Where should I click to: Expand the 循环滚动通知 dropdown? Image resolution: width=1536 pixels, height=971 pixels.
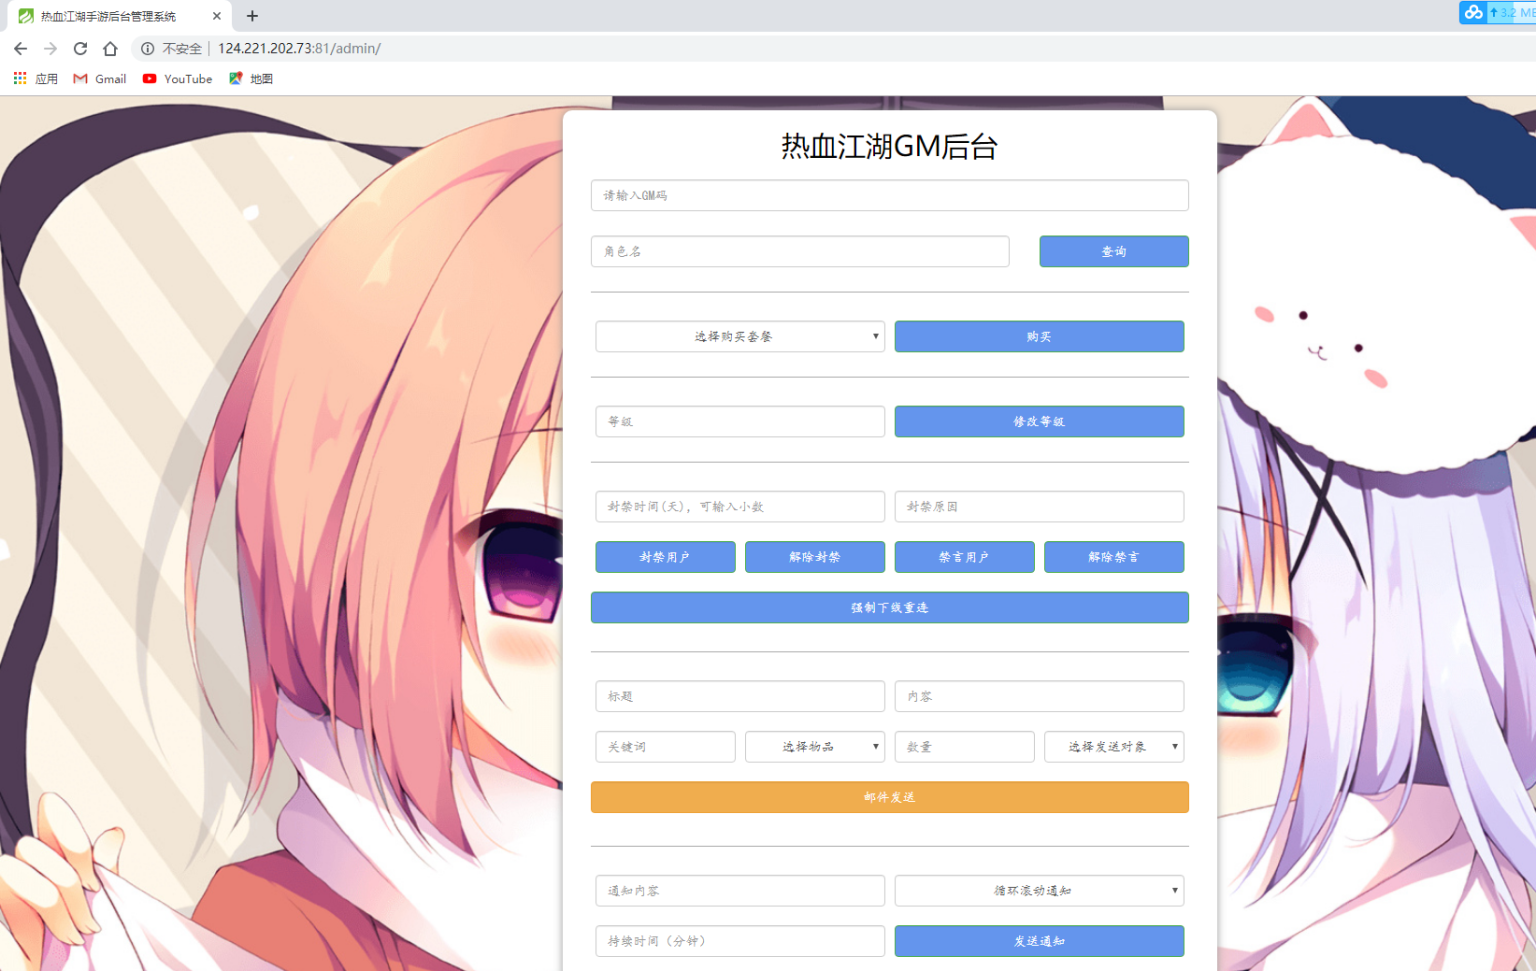click(1039, 890)
